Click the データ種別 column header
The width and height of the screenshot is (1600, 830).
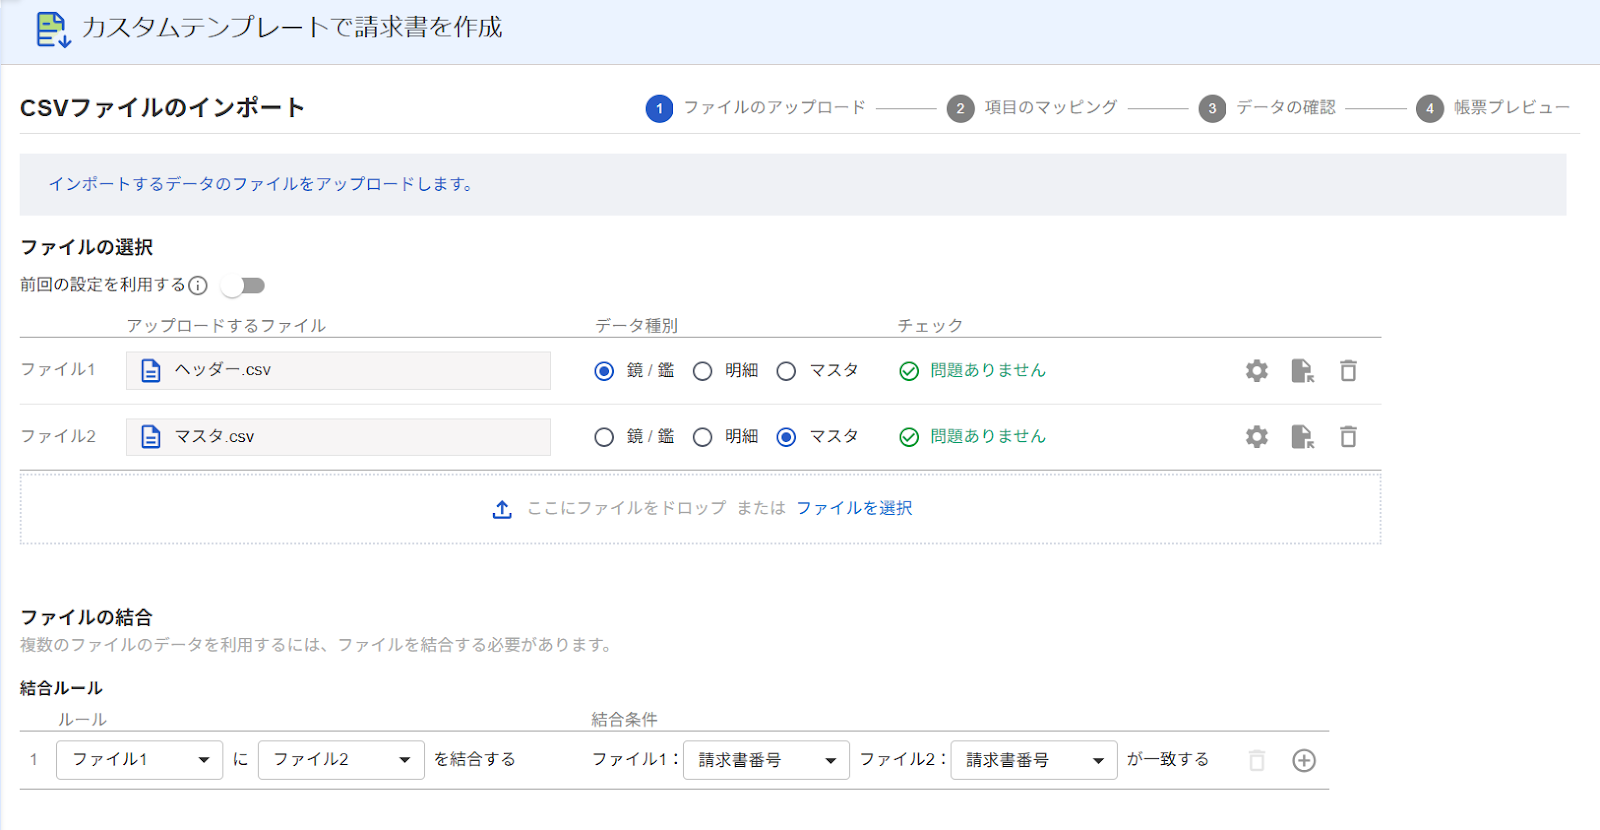[x=636, y=326]
